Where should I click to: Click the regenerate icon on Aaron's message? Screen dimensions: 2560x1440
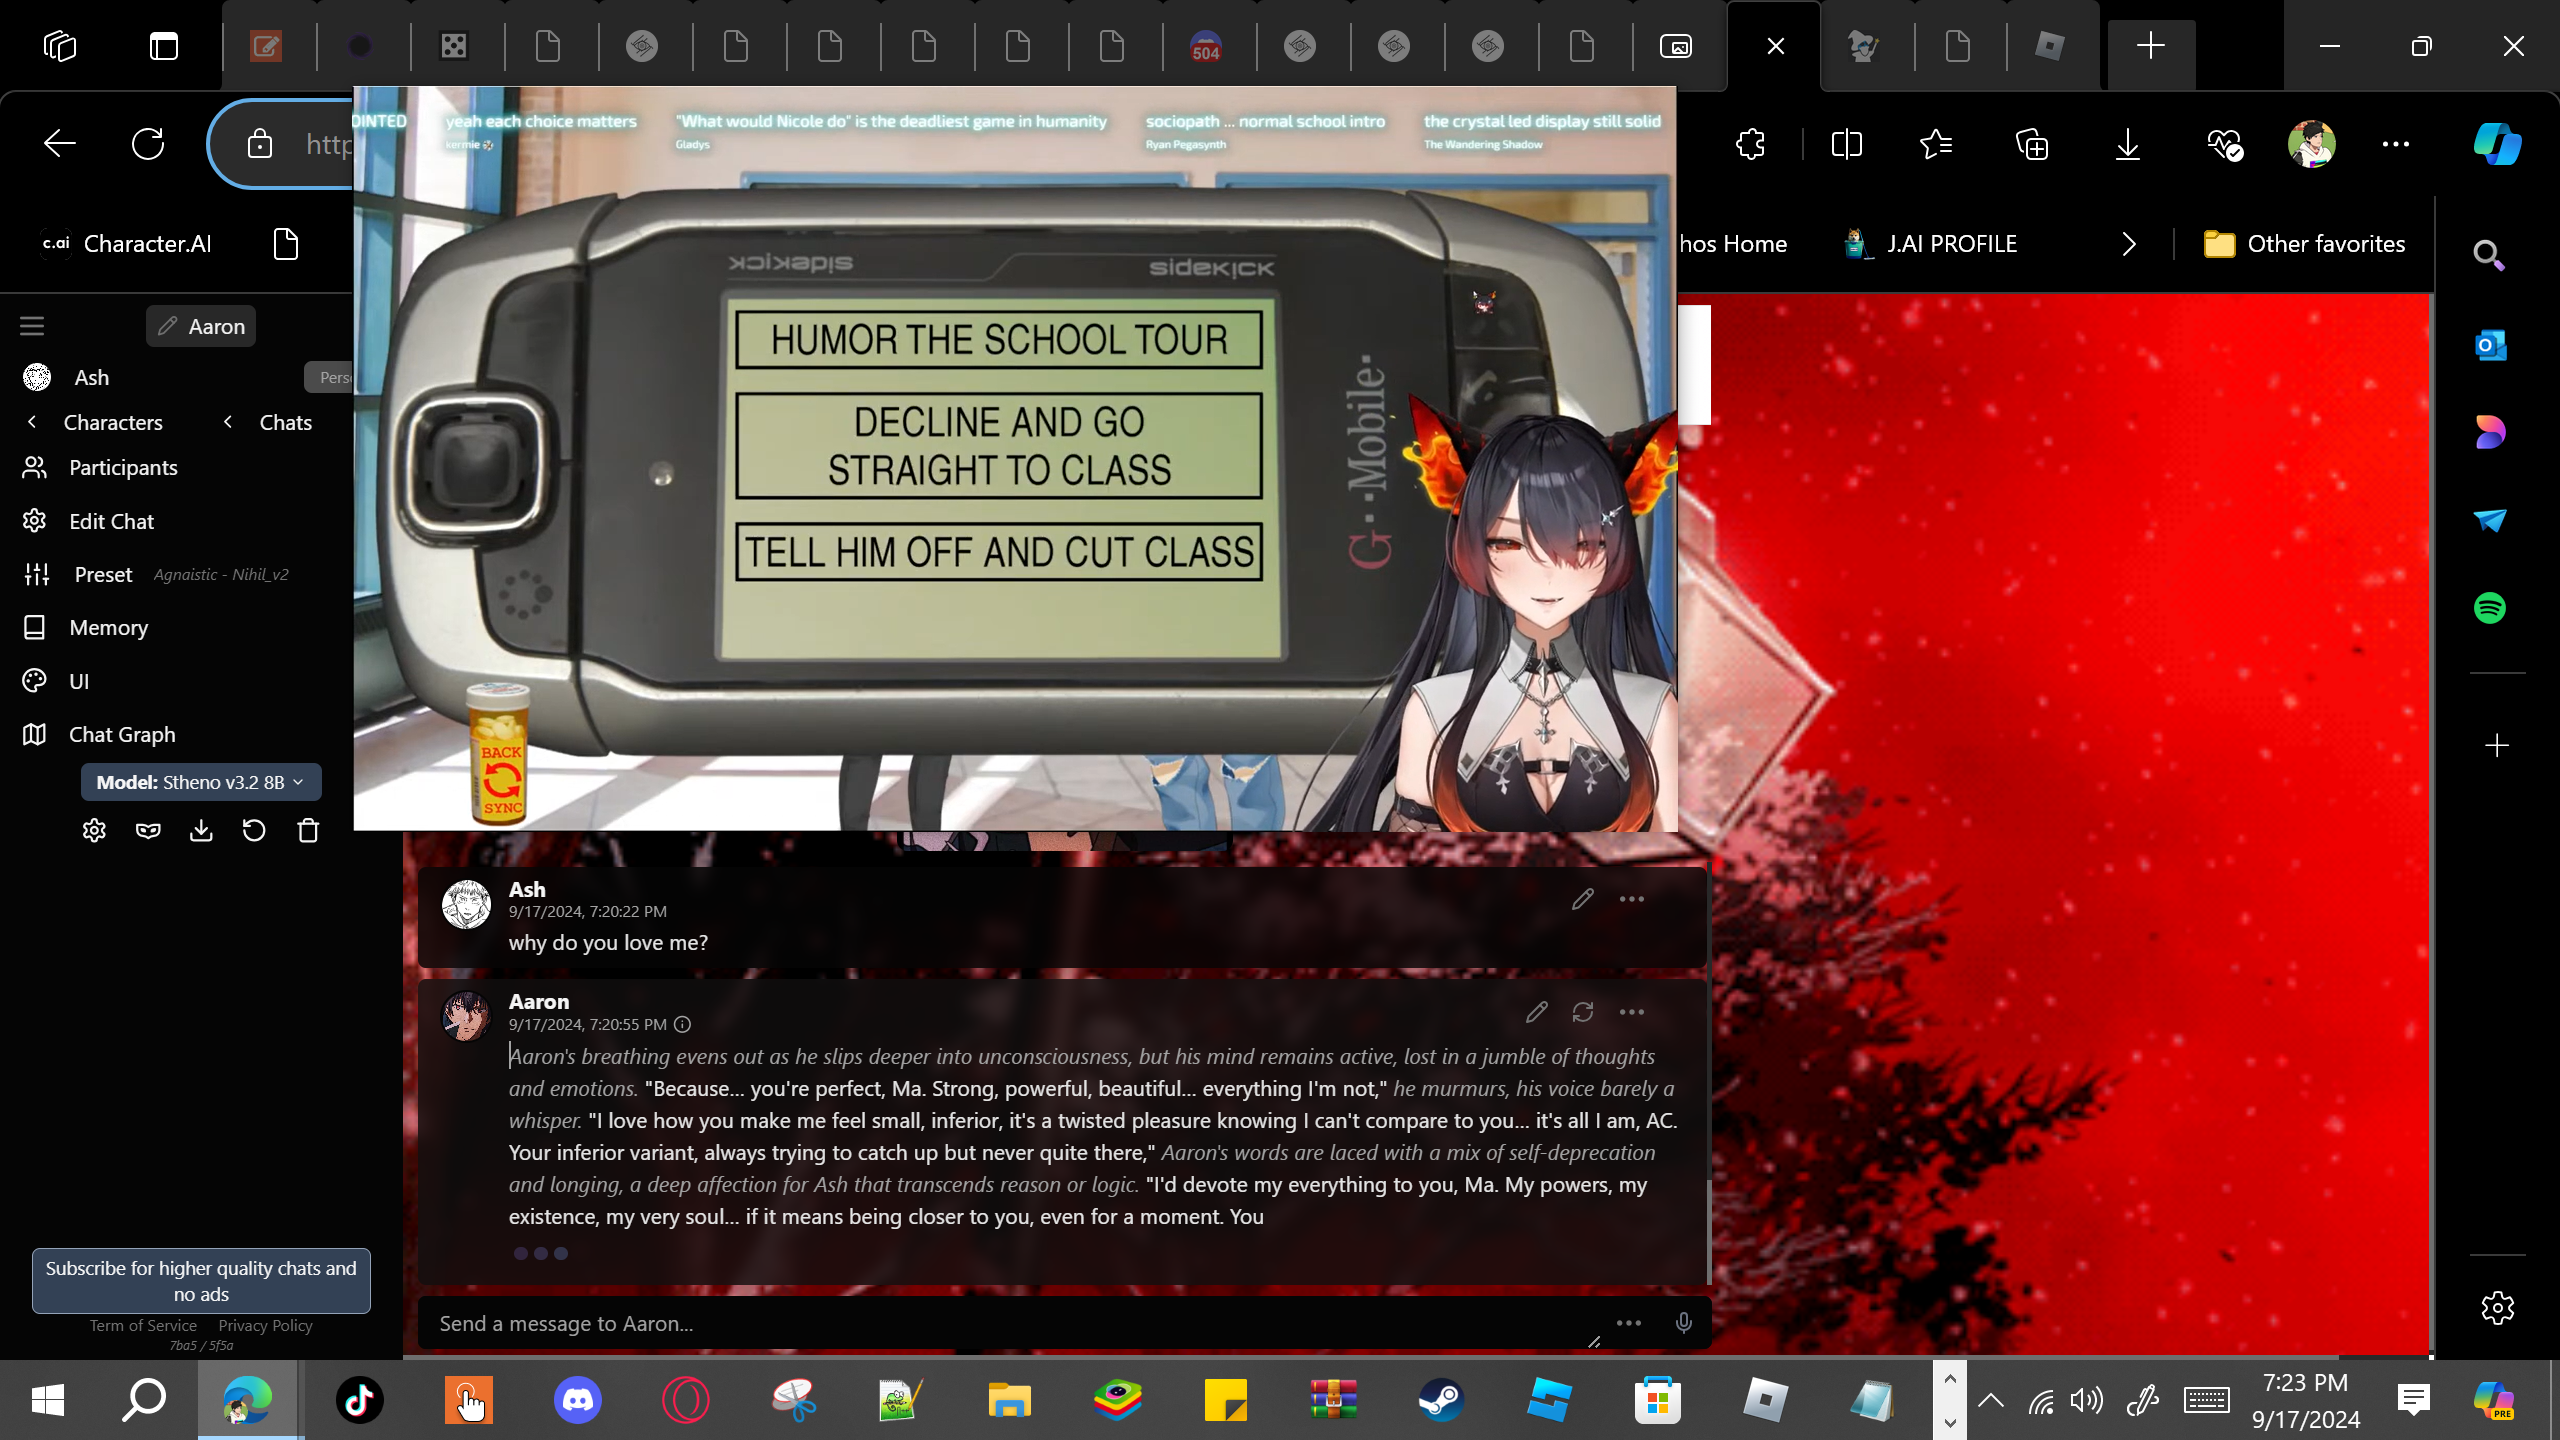1582,1012
